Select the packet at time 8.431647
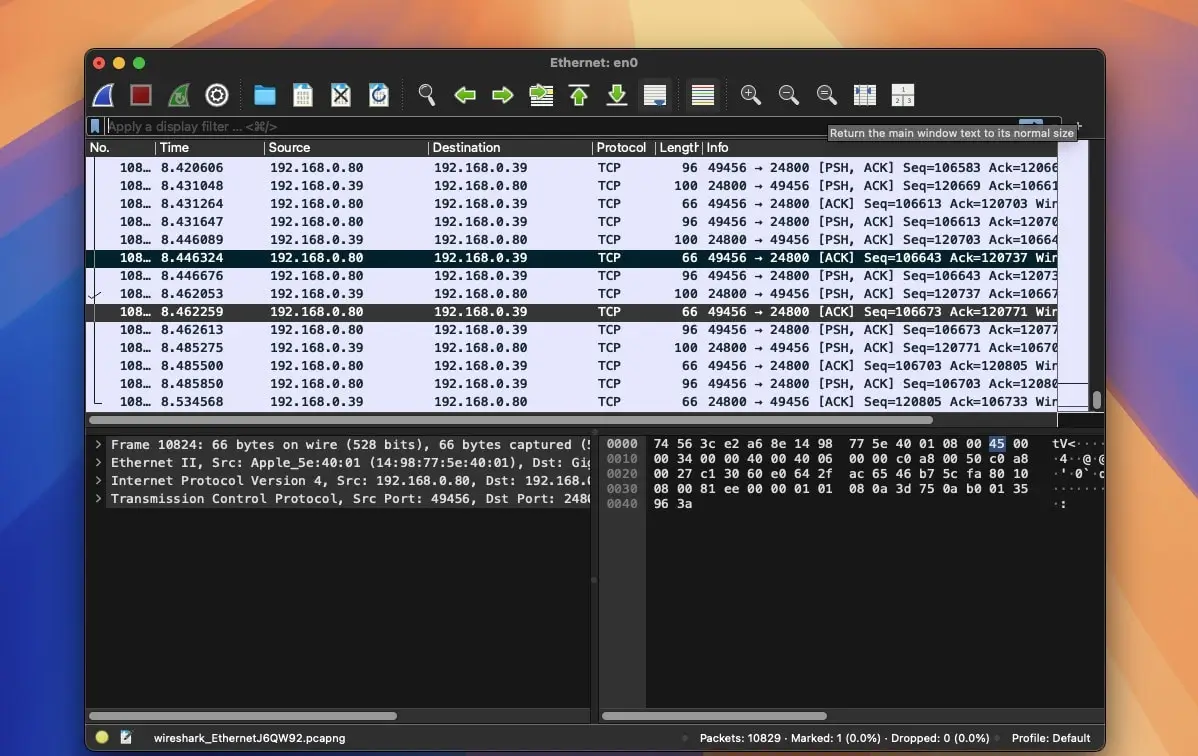The width and height of the screenshot is (1198, 756). 572,222
